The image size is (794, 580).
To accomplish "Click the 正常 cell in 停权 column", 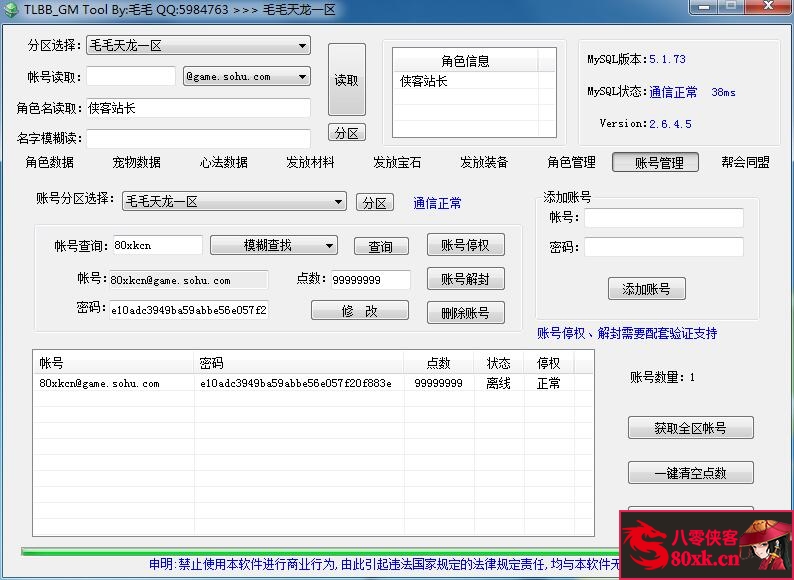I will tap(548, 383).
